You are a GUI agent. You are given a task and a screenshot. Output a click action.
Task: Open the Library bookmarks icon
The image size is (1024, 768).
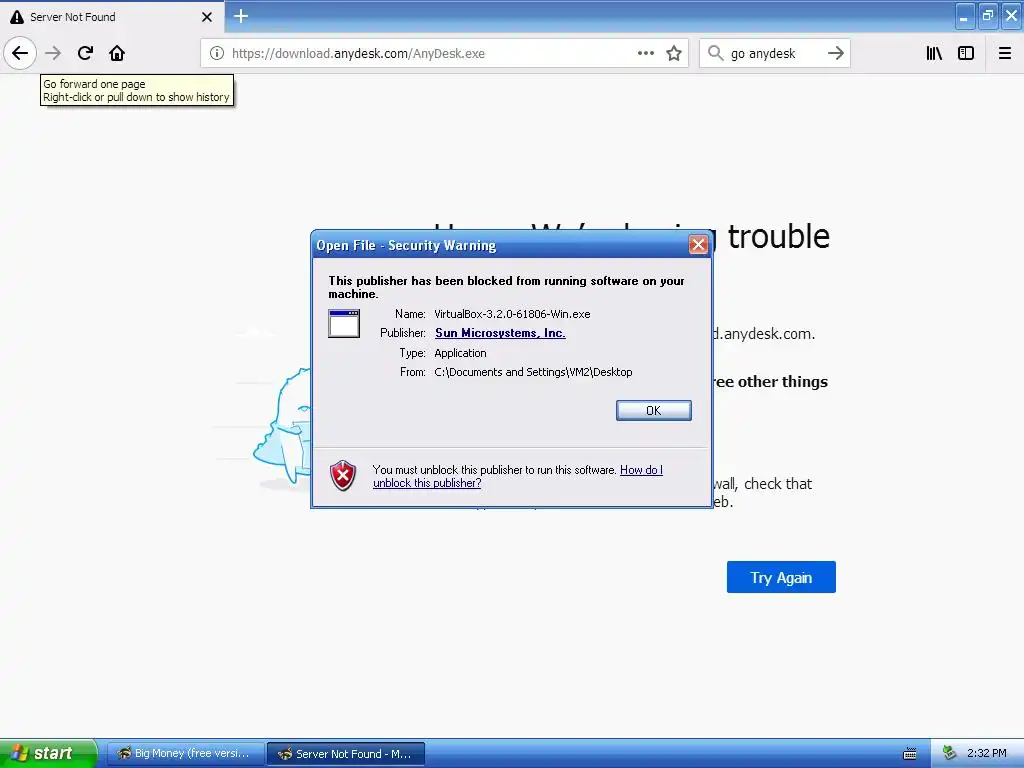coord(934,53)
